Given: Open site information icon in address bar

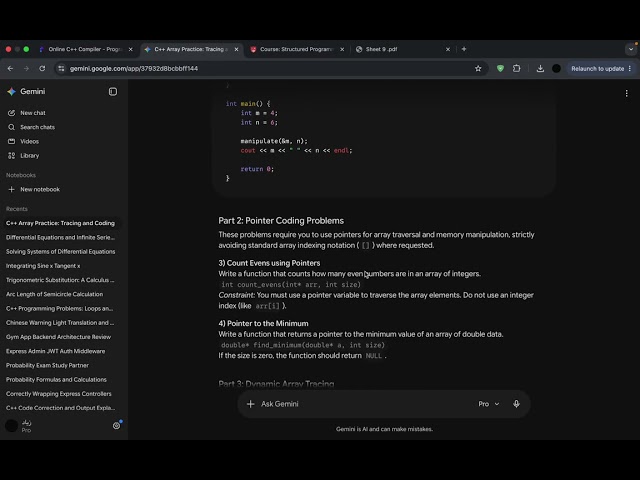Looking at the screenshot, I should point(61,69).
